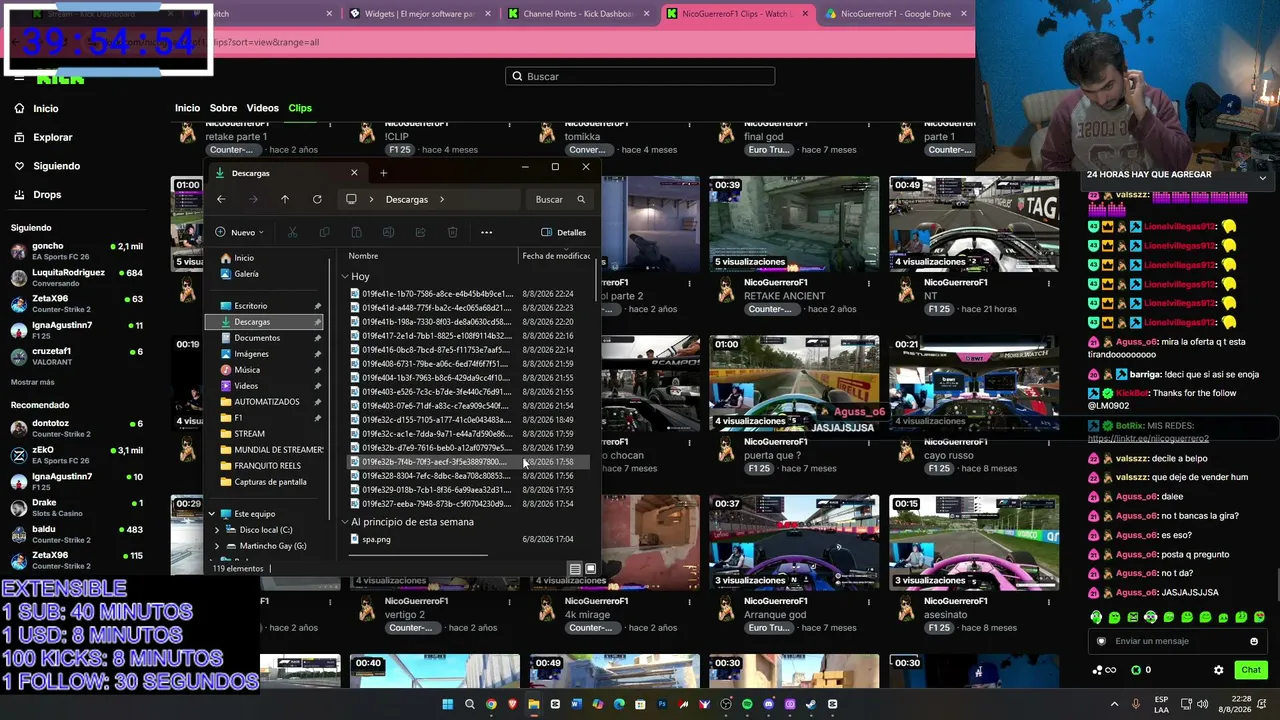1280x720 pixels.
Task: Switch Explorer to details list view
Action: click(575, 569)
